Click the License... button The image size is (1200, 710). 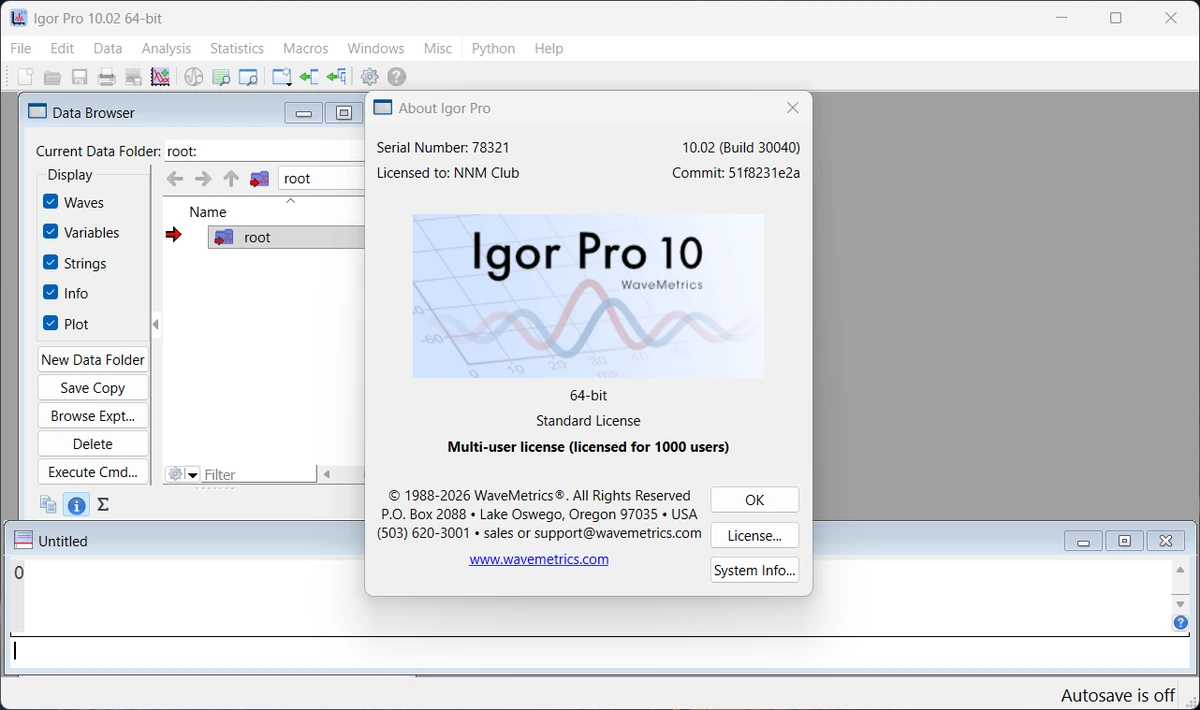(x=755, y=535)
